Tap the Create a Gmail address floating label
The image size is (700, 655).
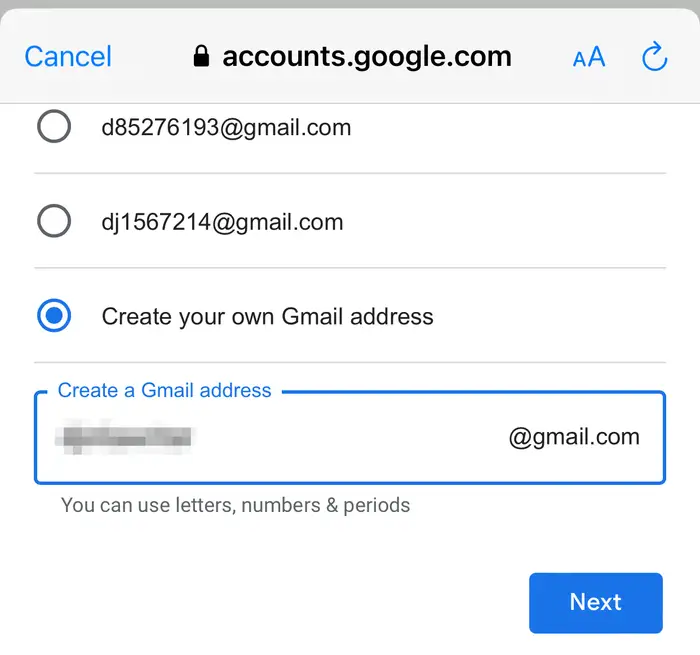164,390
